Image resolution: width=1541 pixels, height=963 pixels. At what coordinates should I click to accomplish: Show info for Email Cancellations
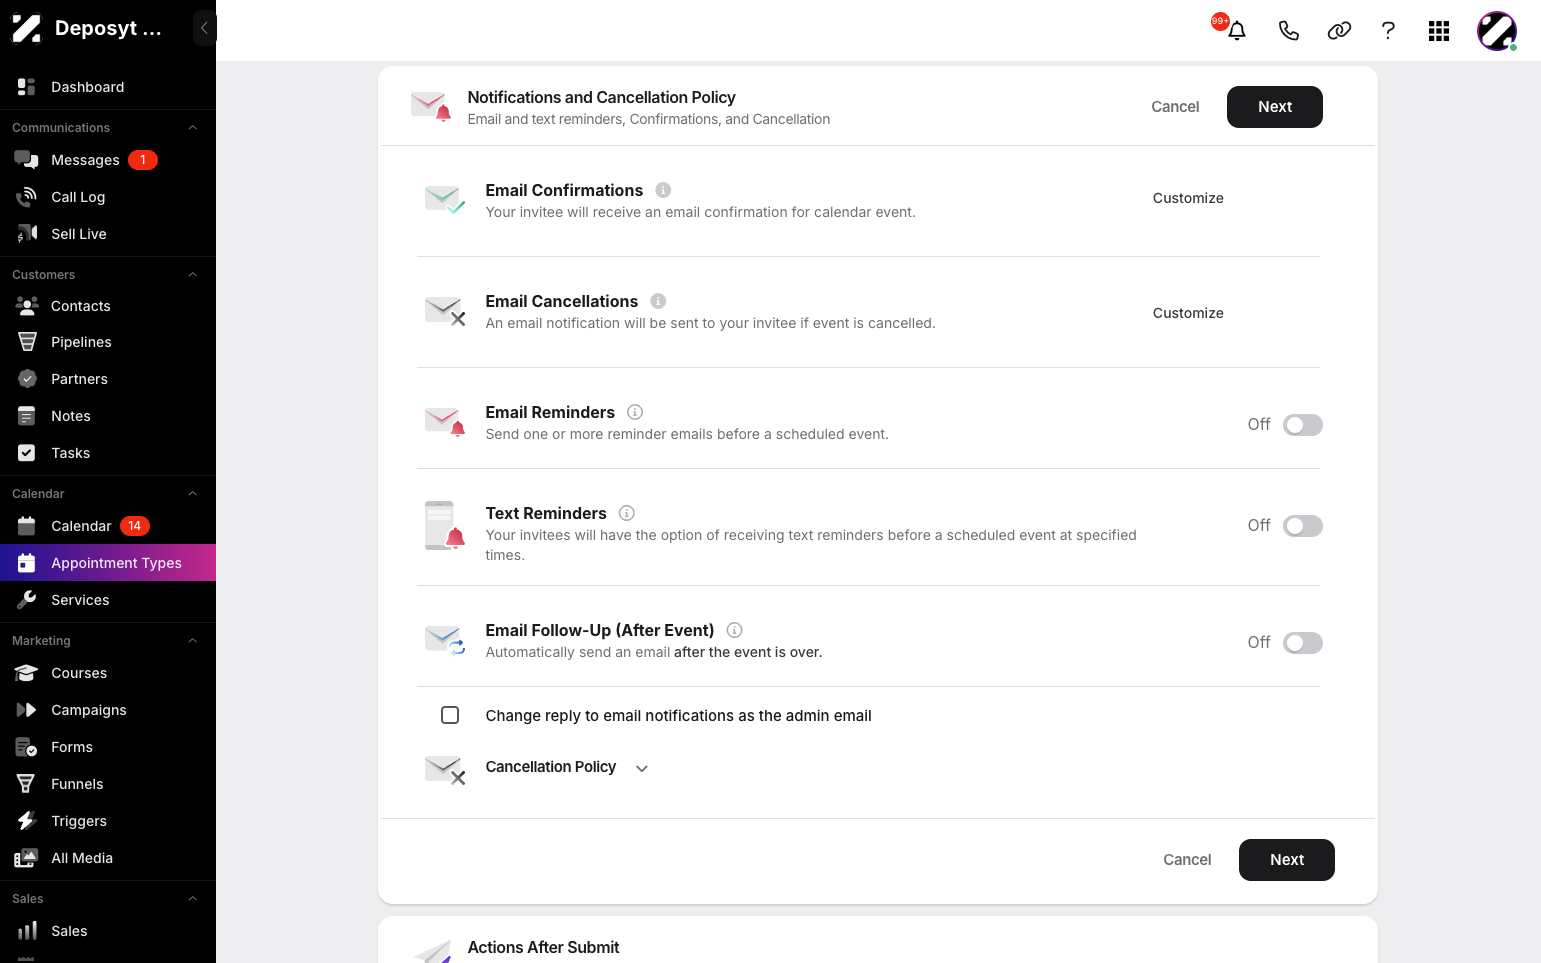(x=658, y=301)
